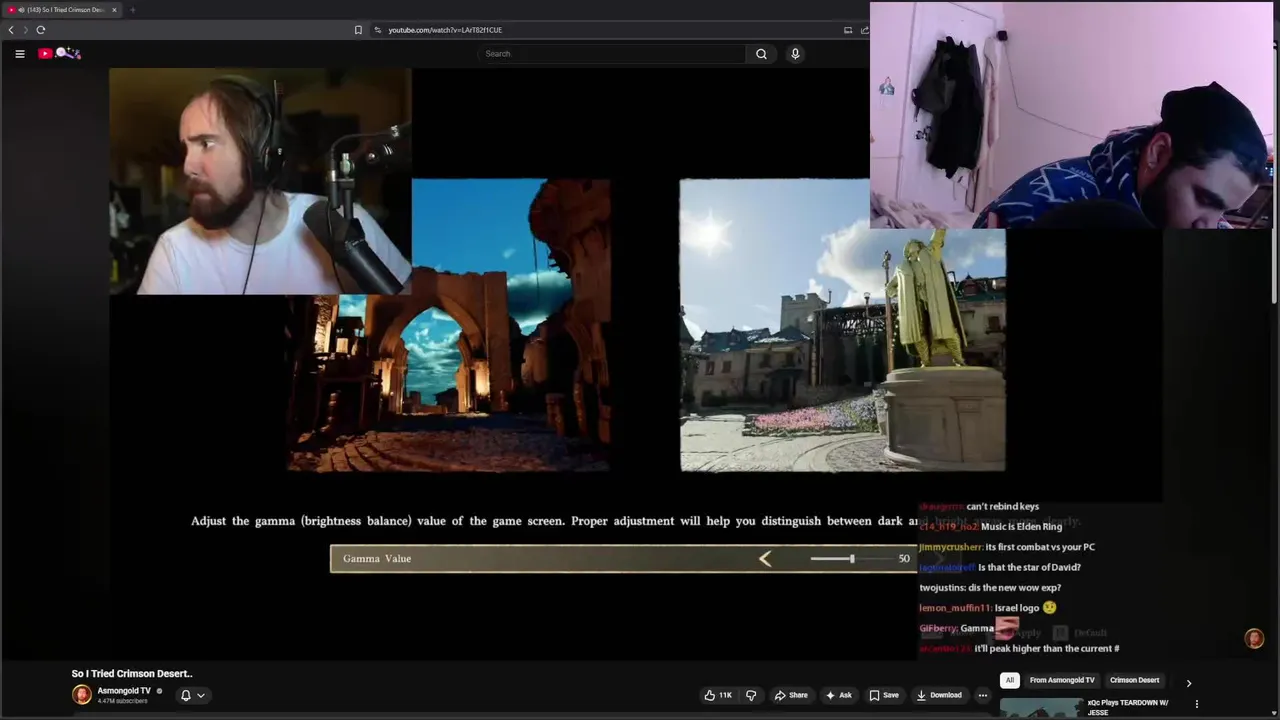1280x720 pixels.
Task: Click the cast/media icon in the address bar
Action: (848, 30)
